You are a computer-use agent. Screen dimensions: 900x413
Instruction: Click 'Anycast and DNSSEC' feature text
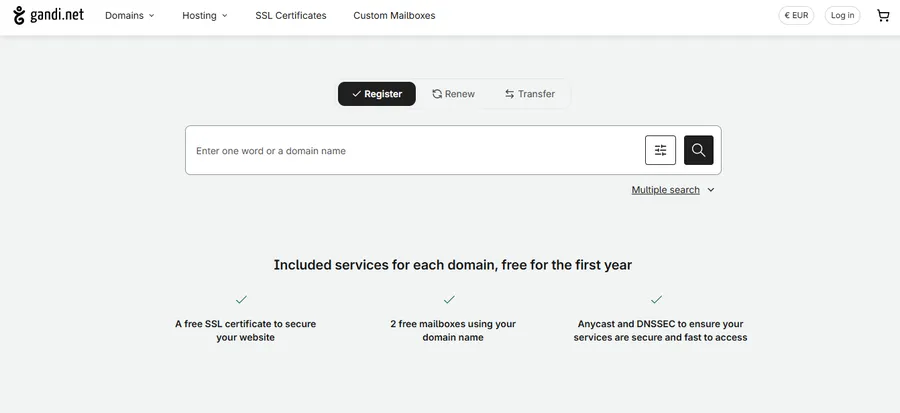tap(660, 330)
